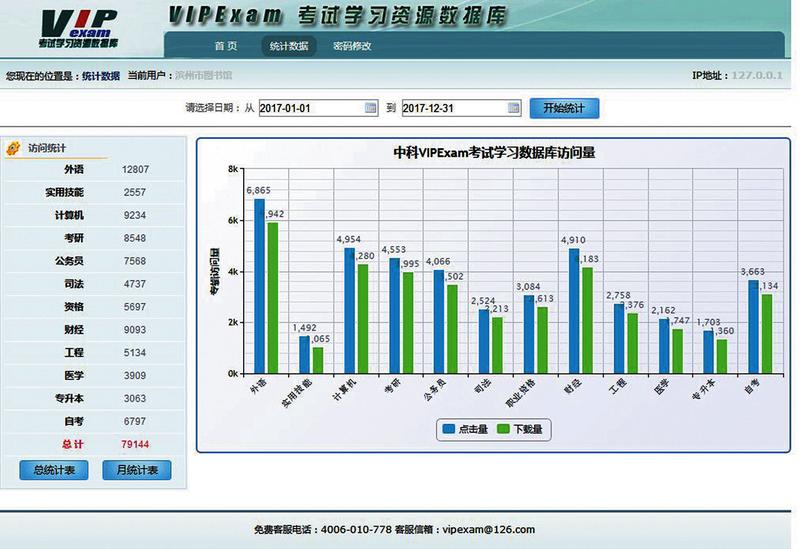Image resolution: width=800 pixels, height=549 pixels.
Task: Click the 自考 blue bar labeled 3,663
Action: click(x=754, y=327)
